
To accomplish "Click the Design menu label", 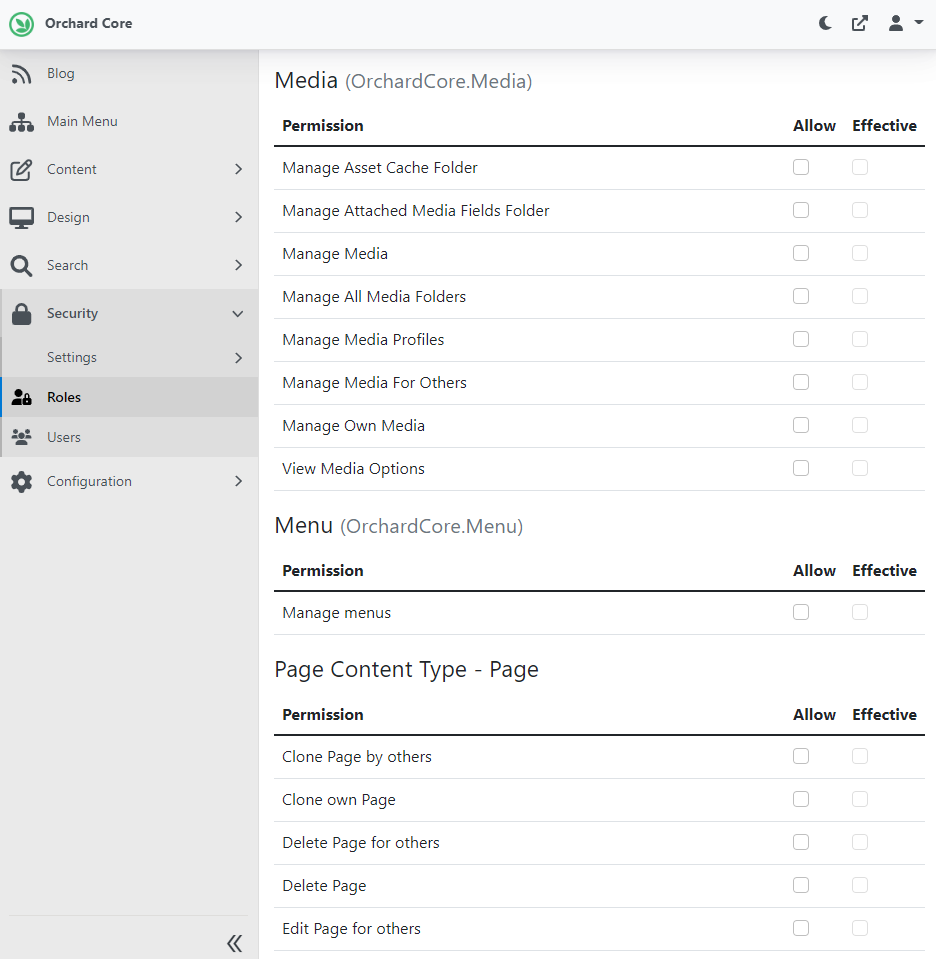I will tap(69, 217).
